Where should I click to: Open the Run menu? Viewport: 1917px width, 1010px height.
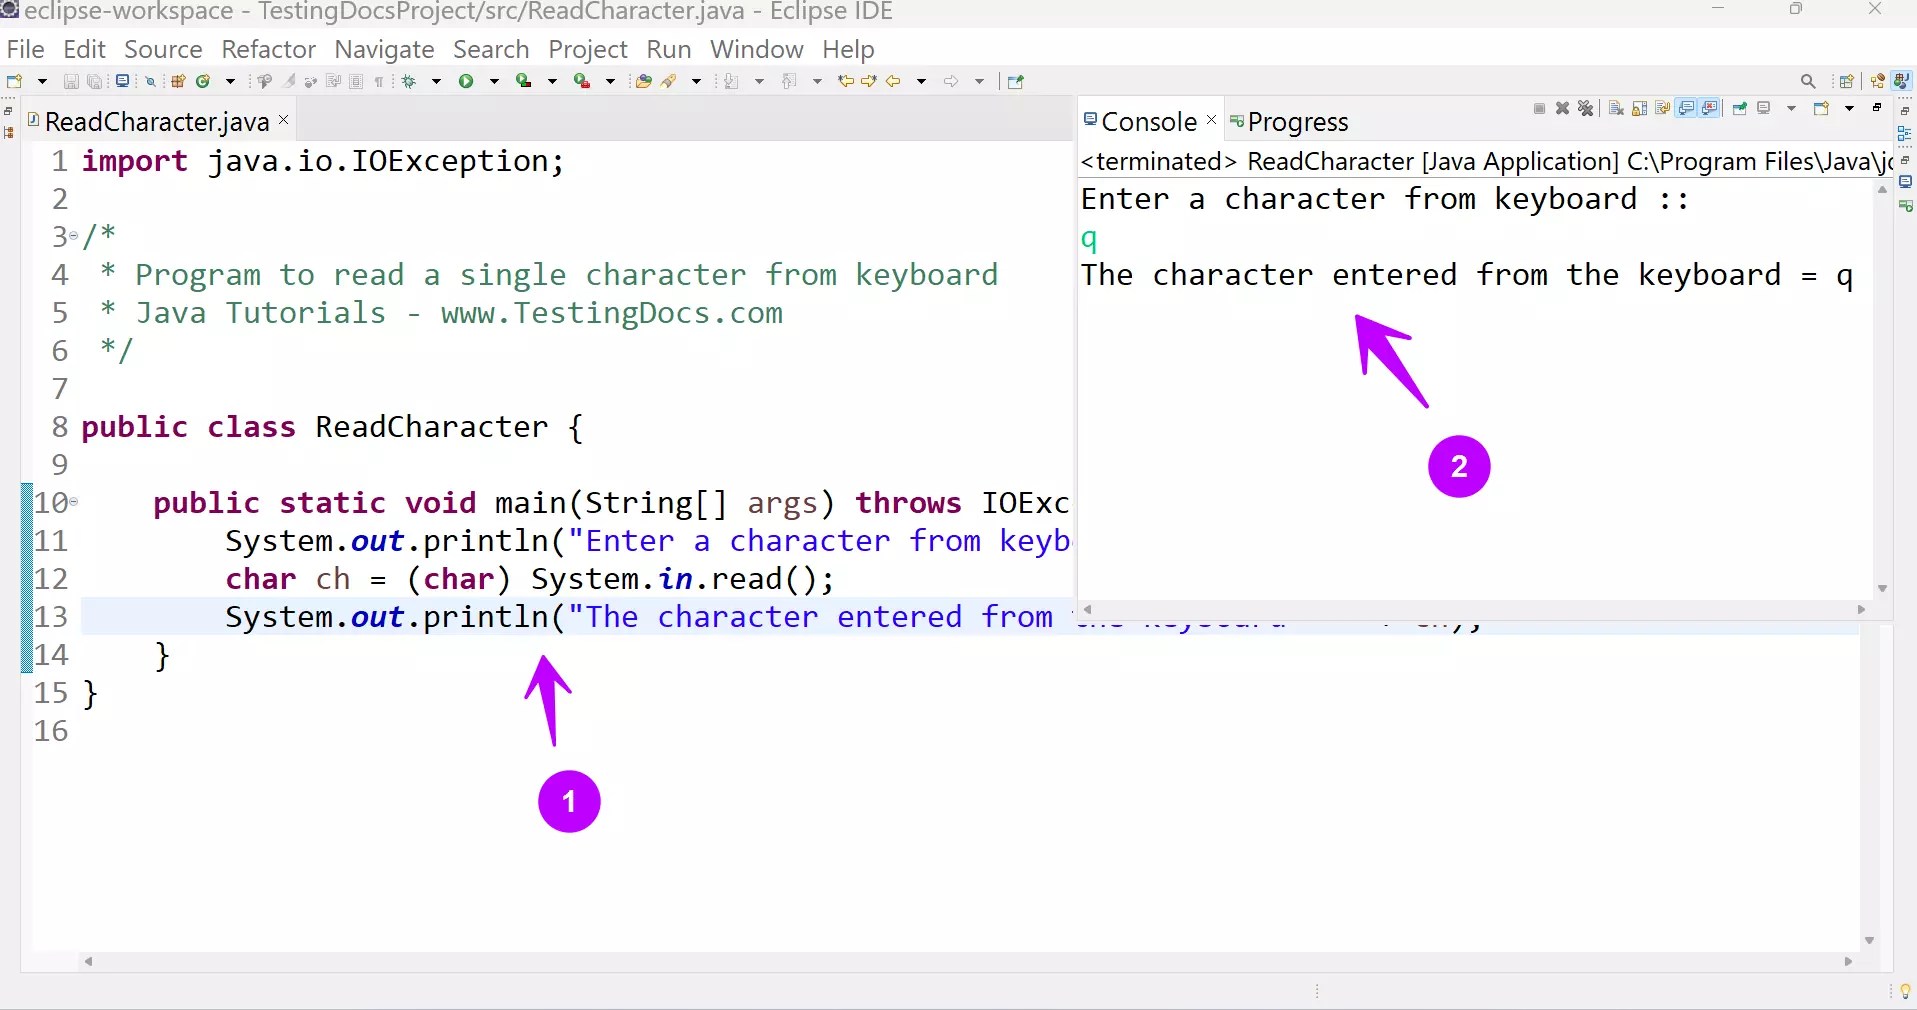pyautogui.click(x=668, y=49)
